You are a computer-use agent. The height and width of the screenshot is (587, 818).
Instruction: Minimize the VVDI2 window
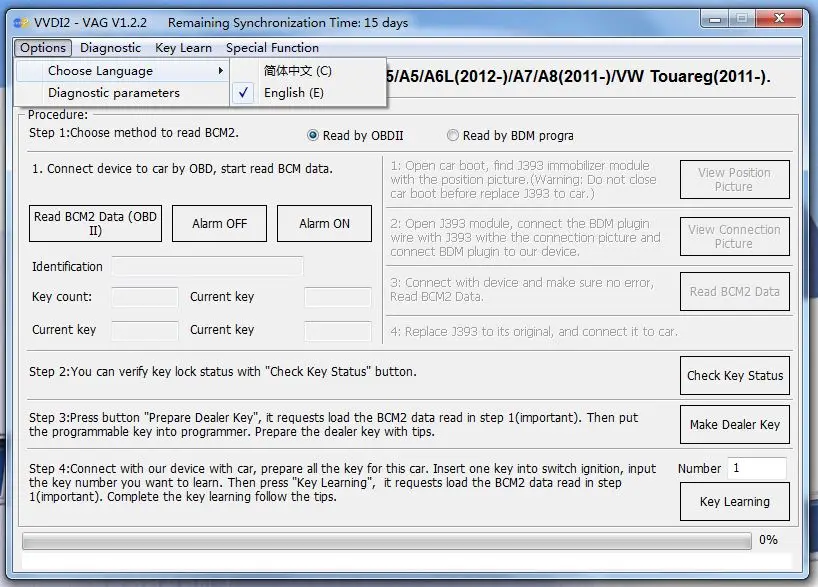(x=715, y=19)
